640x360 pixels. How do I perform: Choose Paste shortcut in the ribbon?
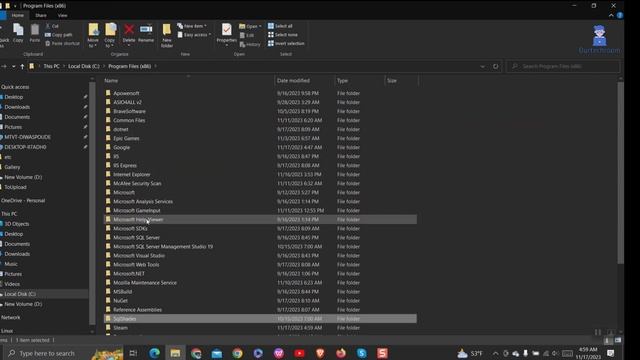pyautogui.click(x=62, y=43)
